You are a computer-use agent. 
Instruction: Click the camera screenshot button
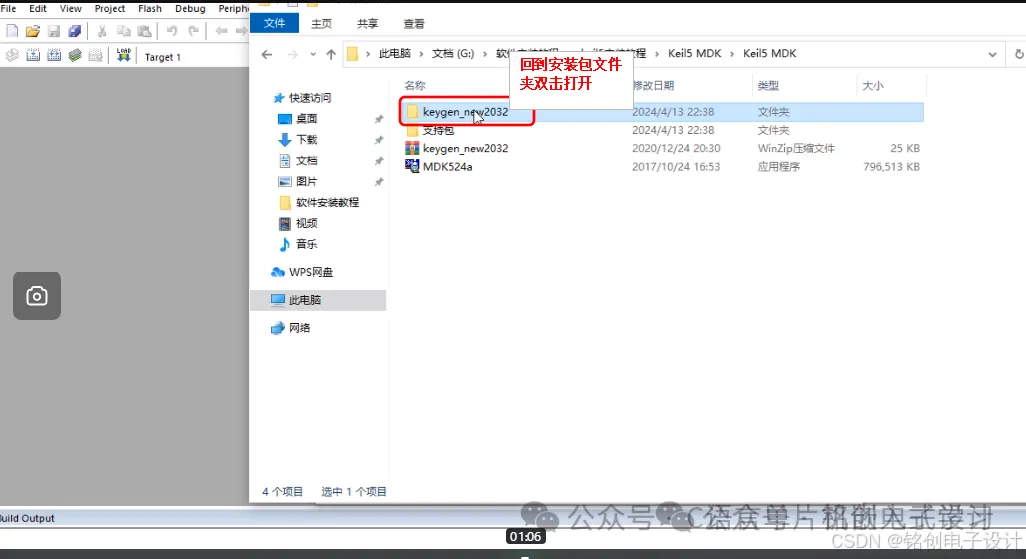(x=37, y=296)
